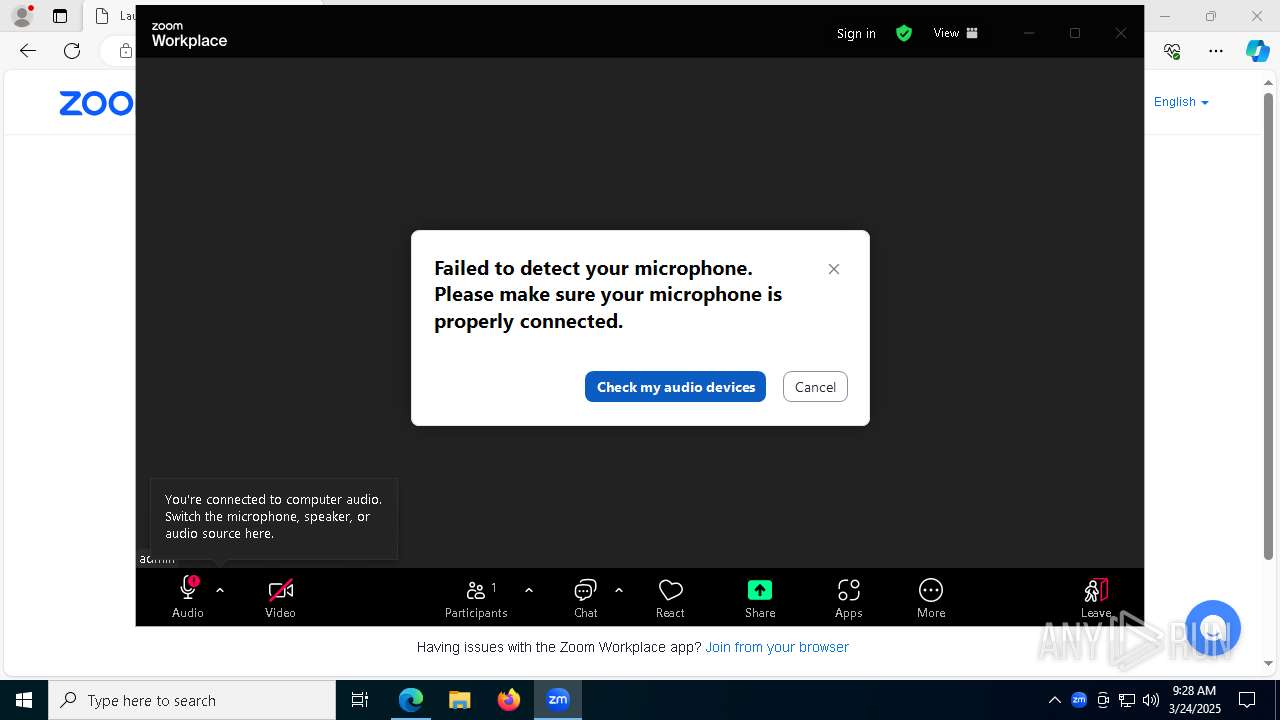The width and height of the screenshot is (1280, 720).
Task: Open the clock showing 9:28 AM
Action: 1194,700
